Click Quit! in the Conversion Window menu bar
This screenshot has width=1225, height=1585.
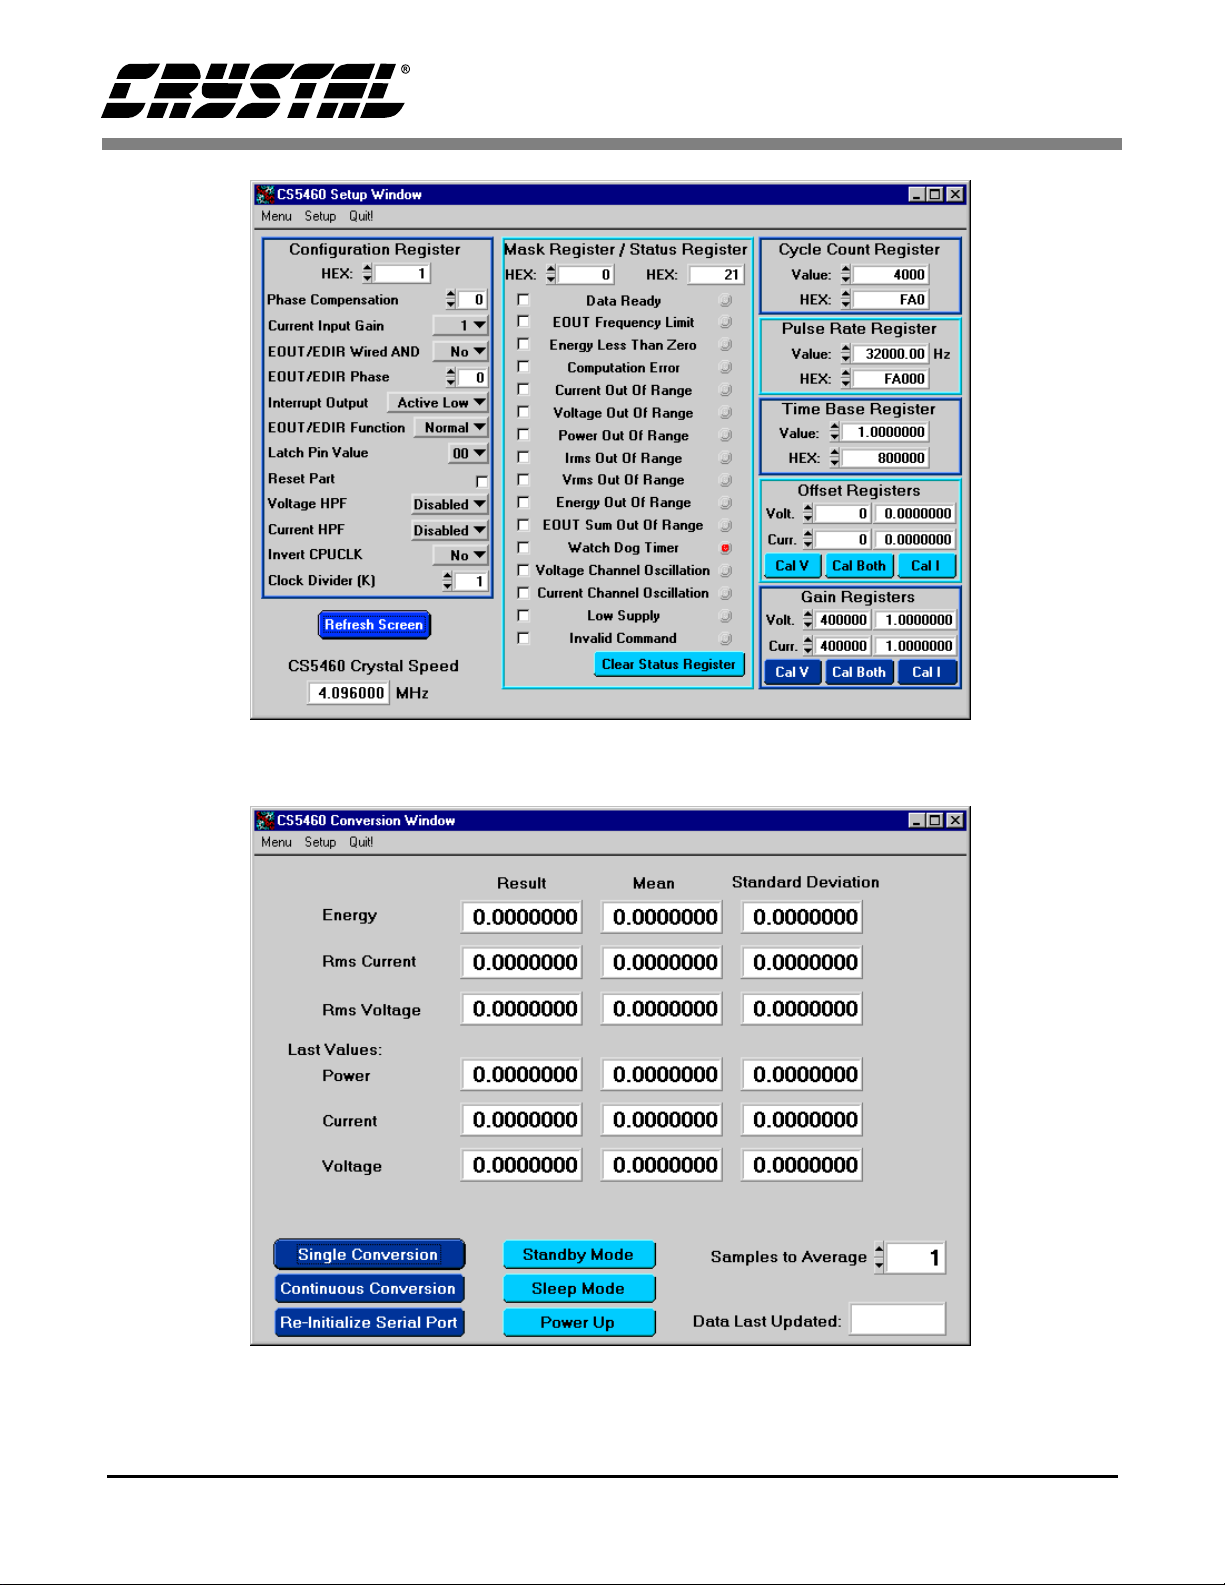pos(361,842)
